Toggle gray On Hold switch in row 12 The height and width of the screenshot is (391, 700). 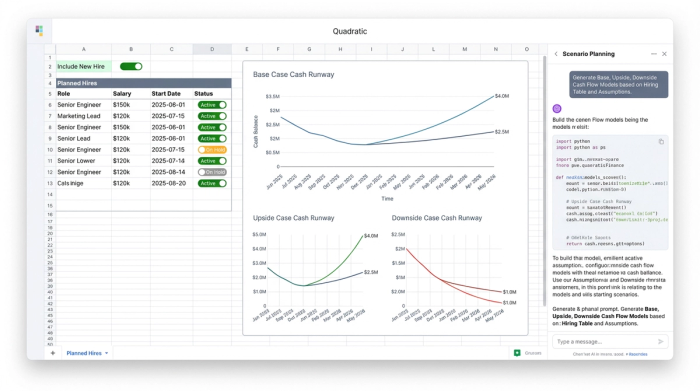tap(212, 172)
